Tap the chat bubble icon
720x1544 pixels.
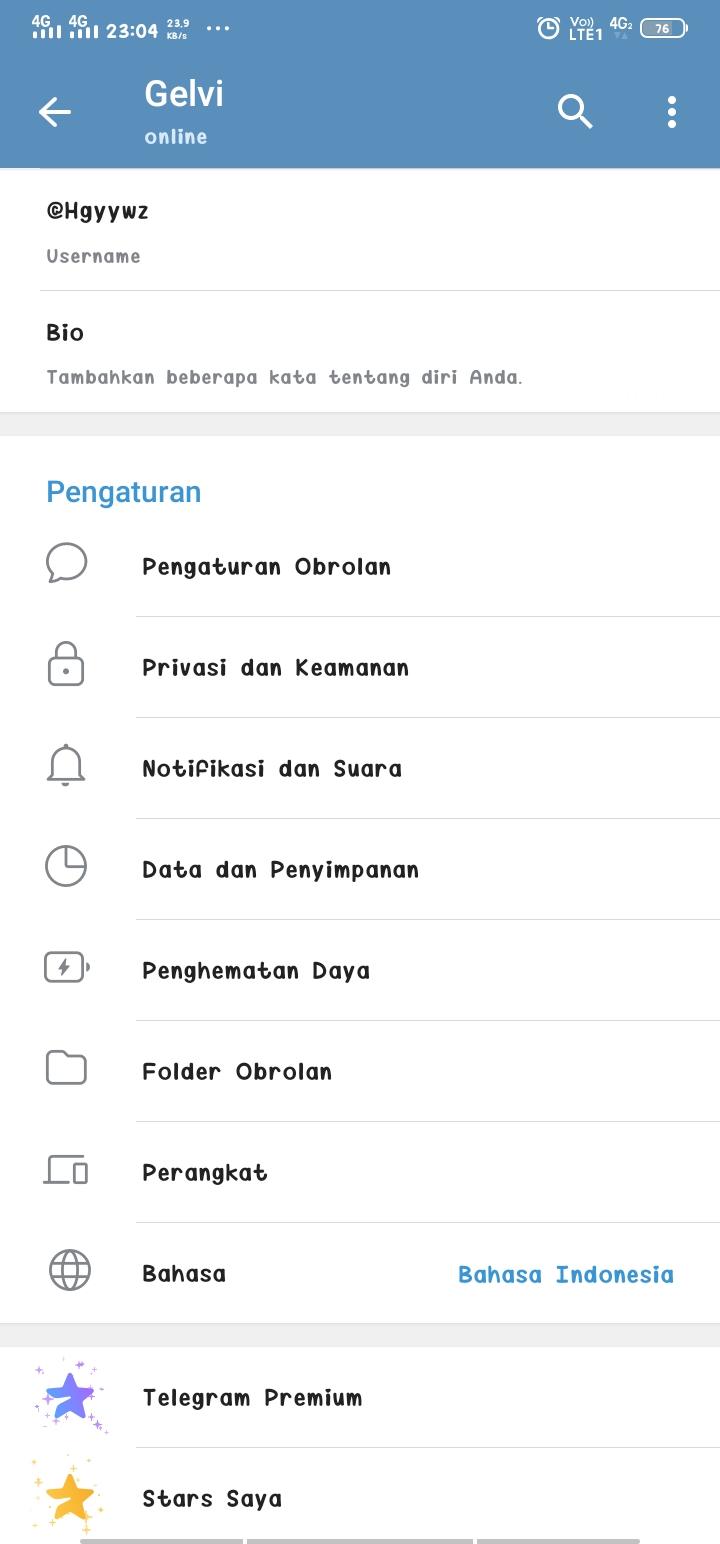(66, 564)
